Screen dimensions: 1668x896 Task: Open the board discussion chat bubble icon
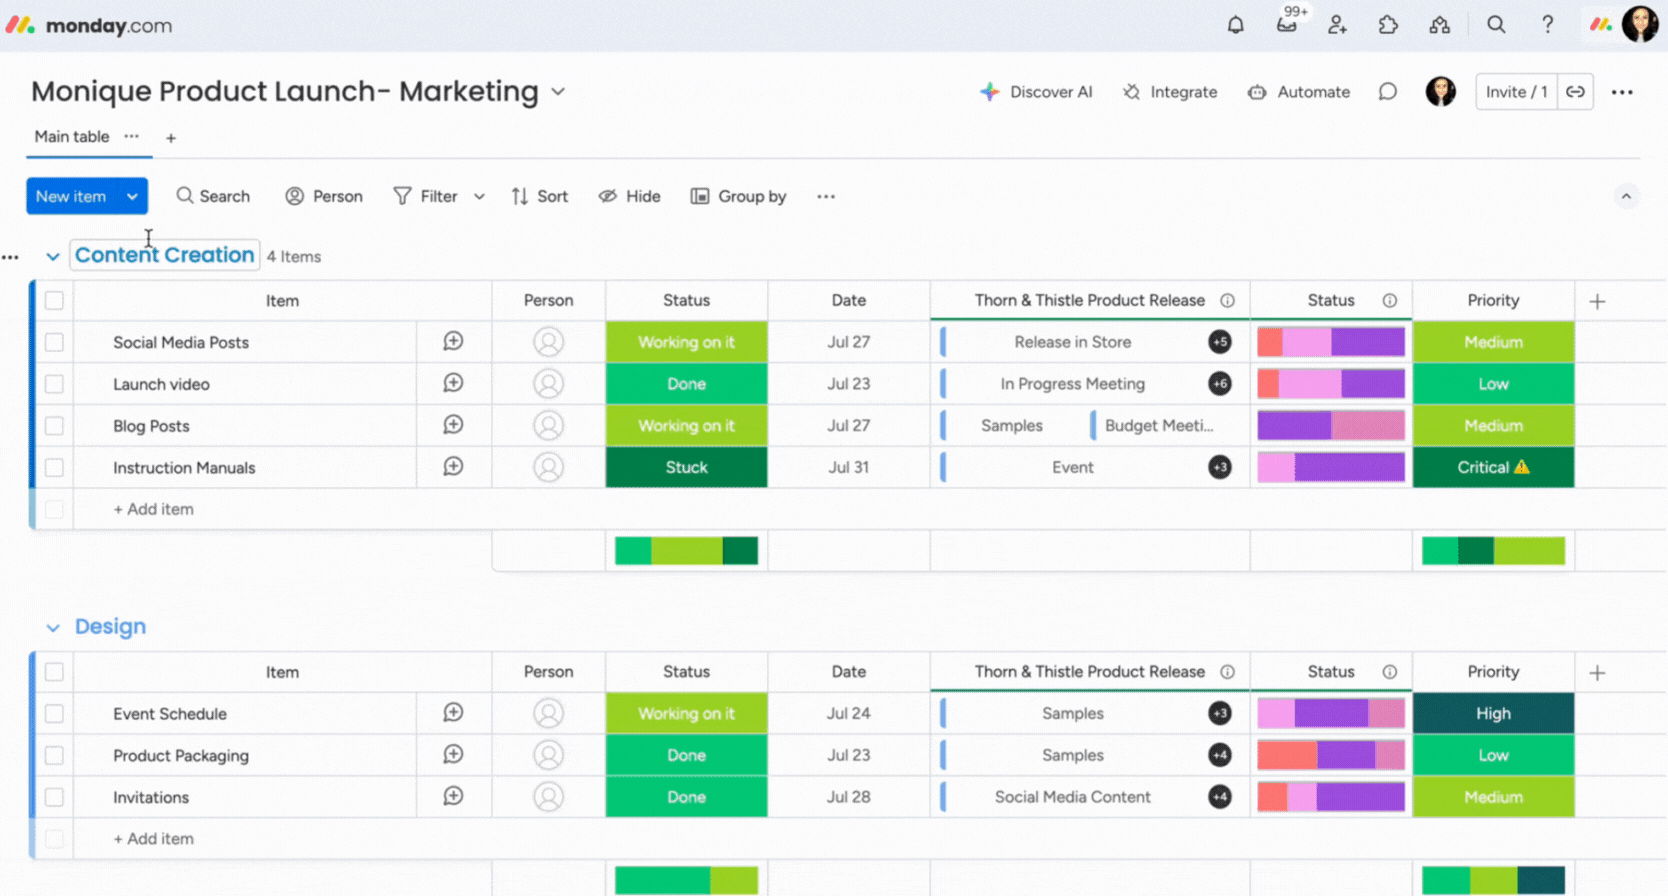point(1387,92)
